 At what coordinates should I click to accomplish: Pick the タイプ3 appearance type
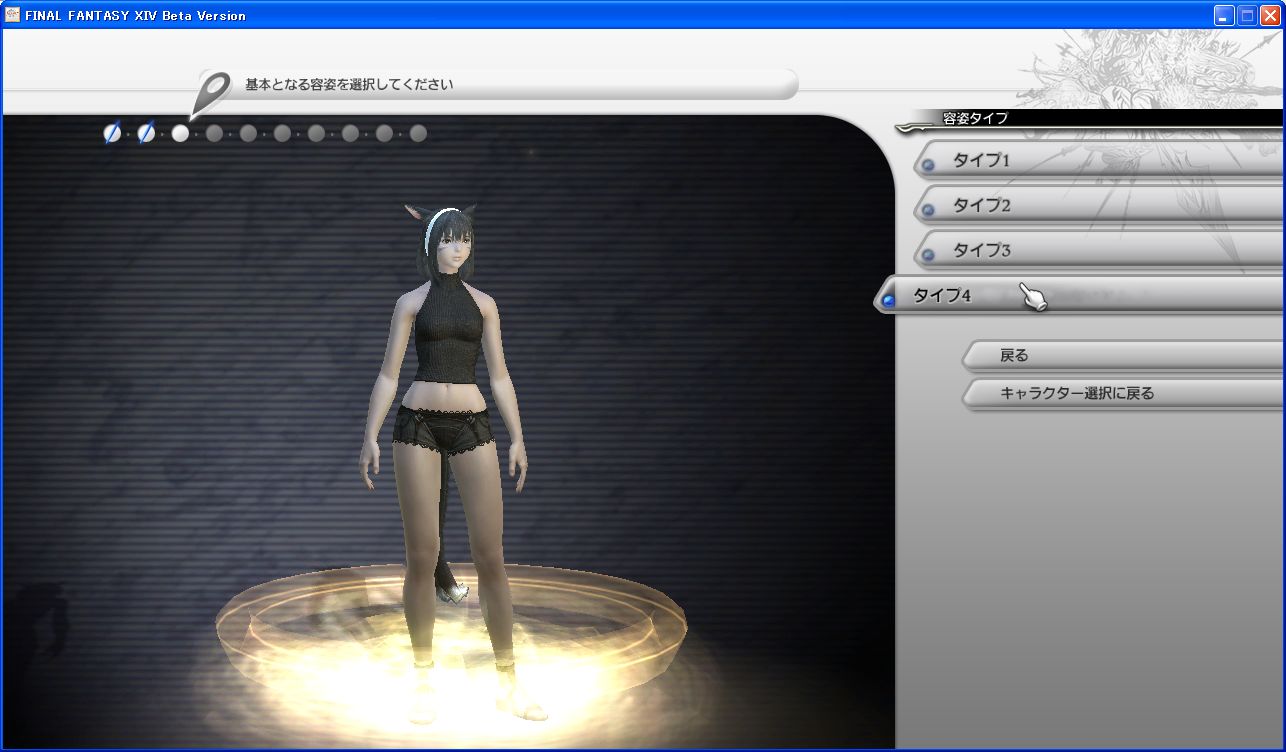(1098, 250)
